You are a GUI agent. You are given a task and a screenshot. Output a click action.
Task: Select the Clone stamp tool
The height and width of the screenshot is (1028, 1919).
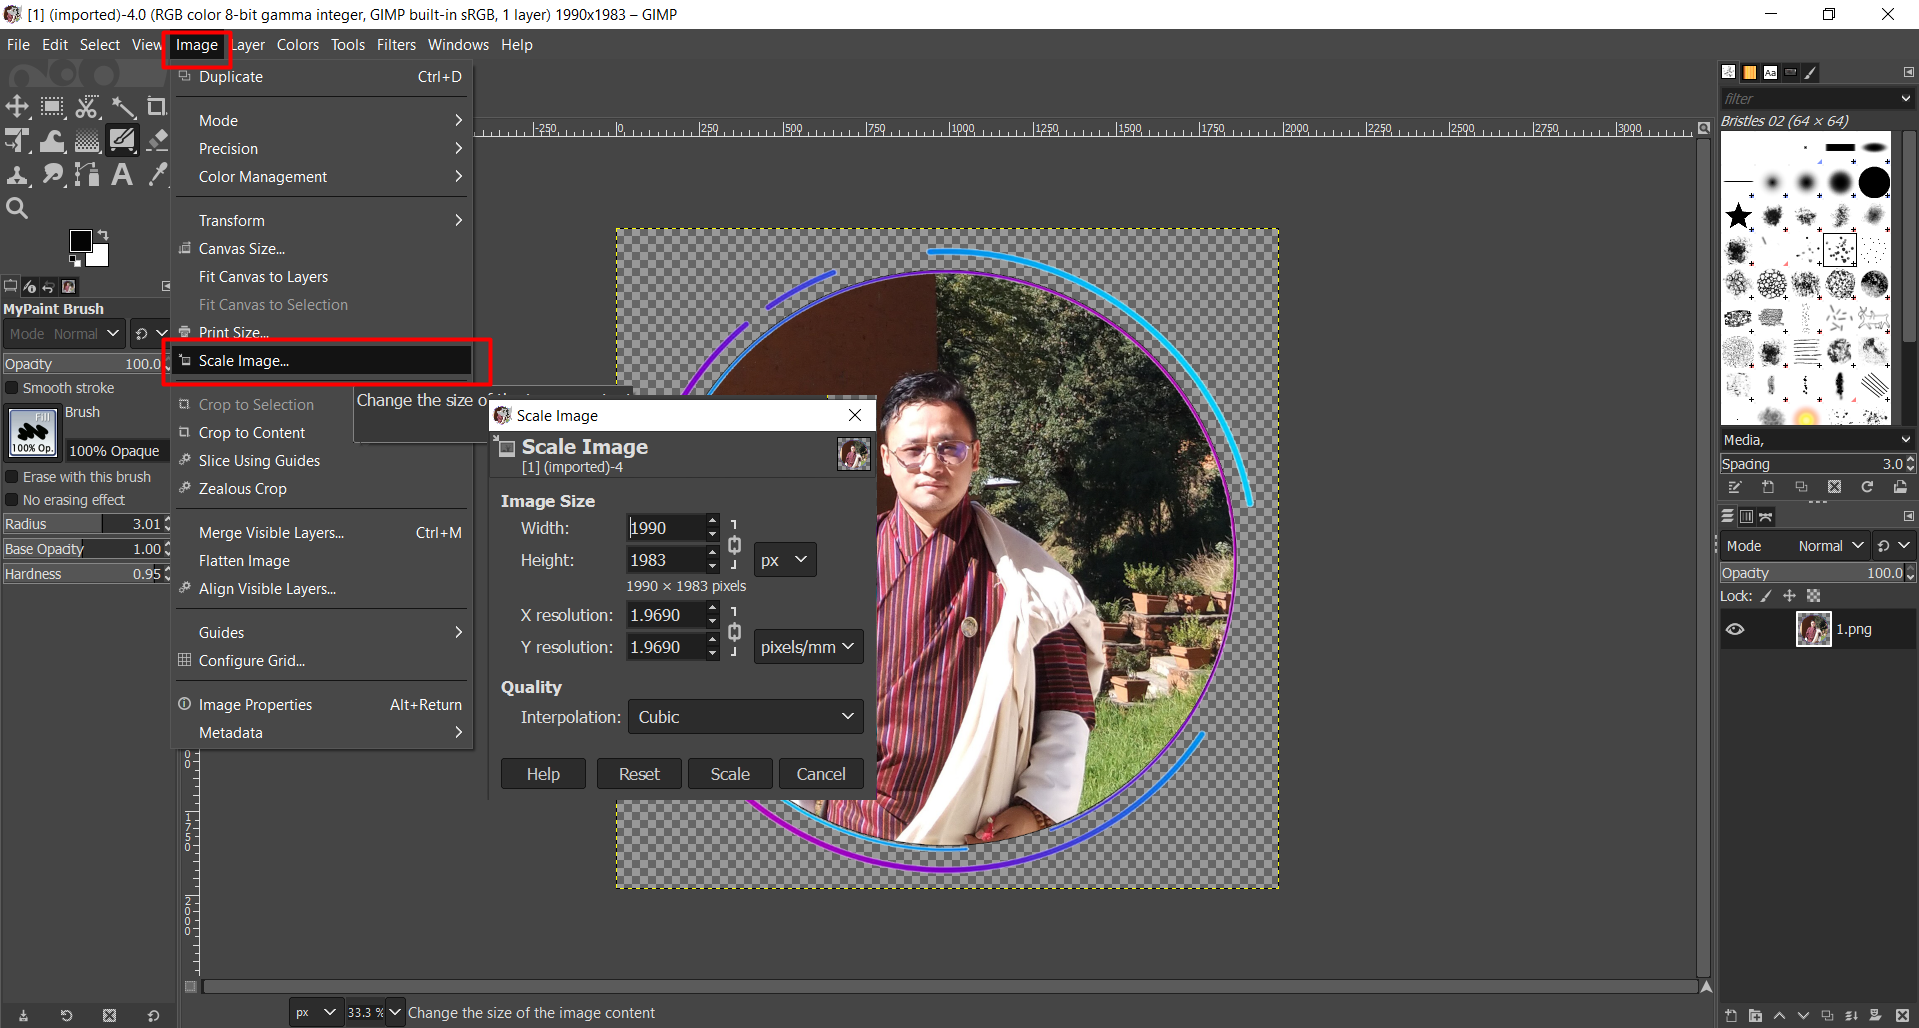point(17,175)
